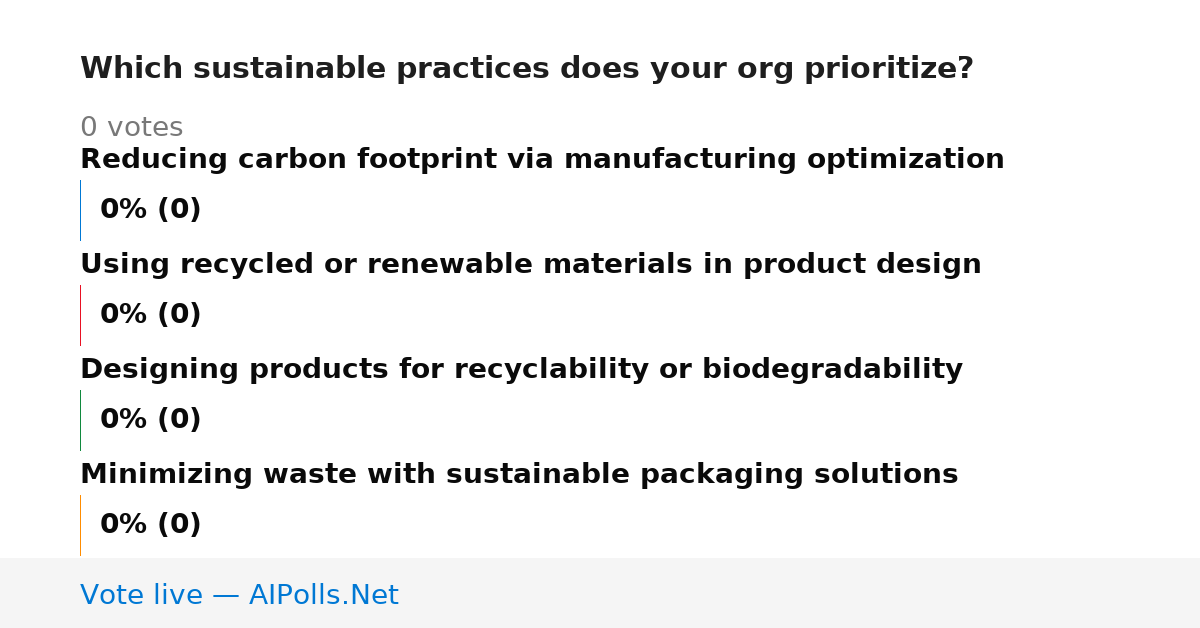Click the word 'biodegradability' in third option
Image resolution: width=1200 pixels, height=628 pixels.
[832, 370]
